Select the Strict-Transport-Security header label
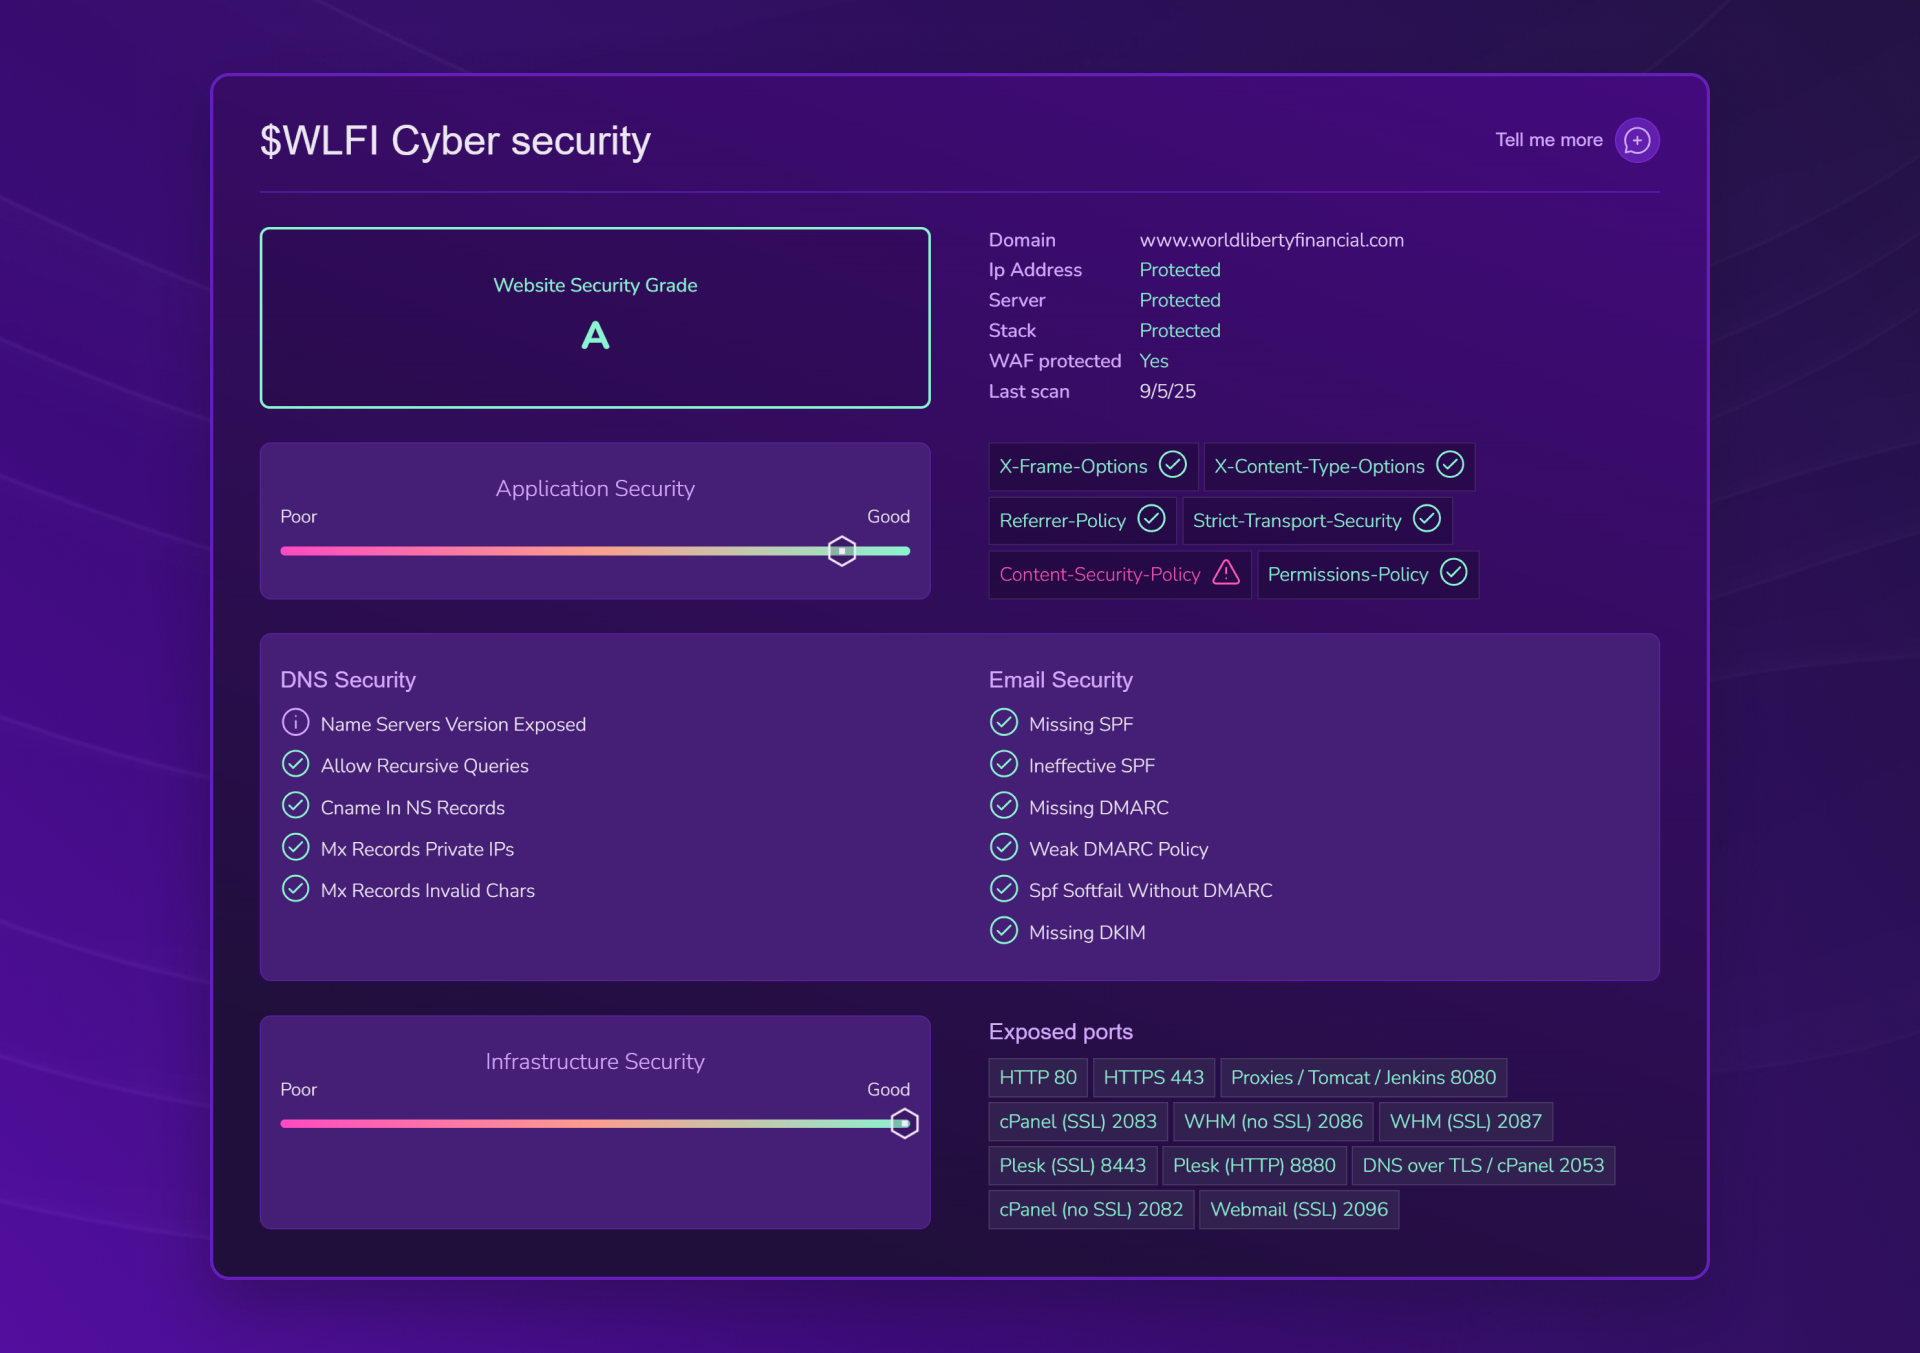This screenshot has width=1920, height=1353. (1297, 520)
